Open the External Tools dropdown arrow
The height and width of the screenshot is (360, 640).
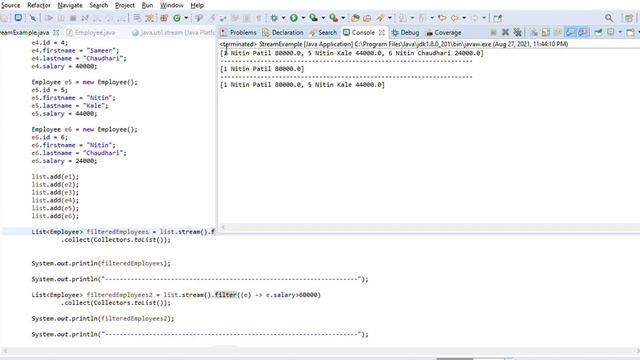coord(343,18)
